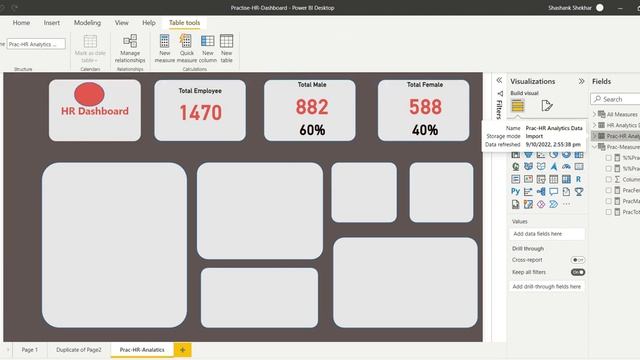The image size is (640, 360).
Task: Pick the Gauge visual icon
Action: click(x=567, y=167)
